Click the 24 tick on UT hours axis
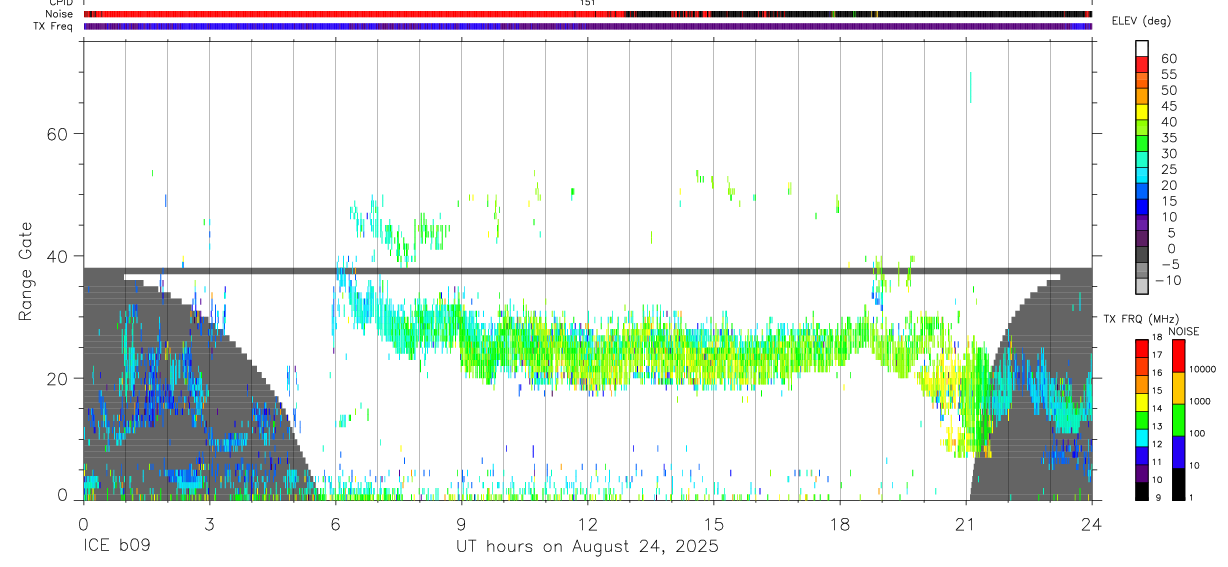This screenshot has width=1228, height=567. click(x=1091, y=524)
